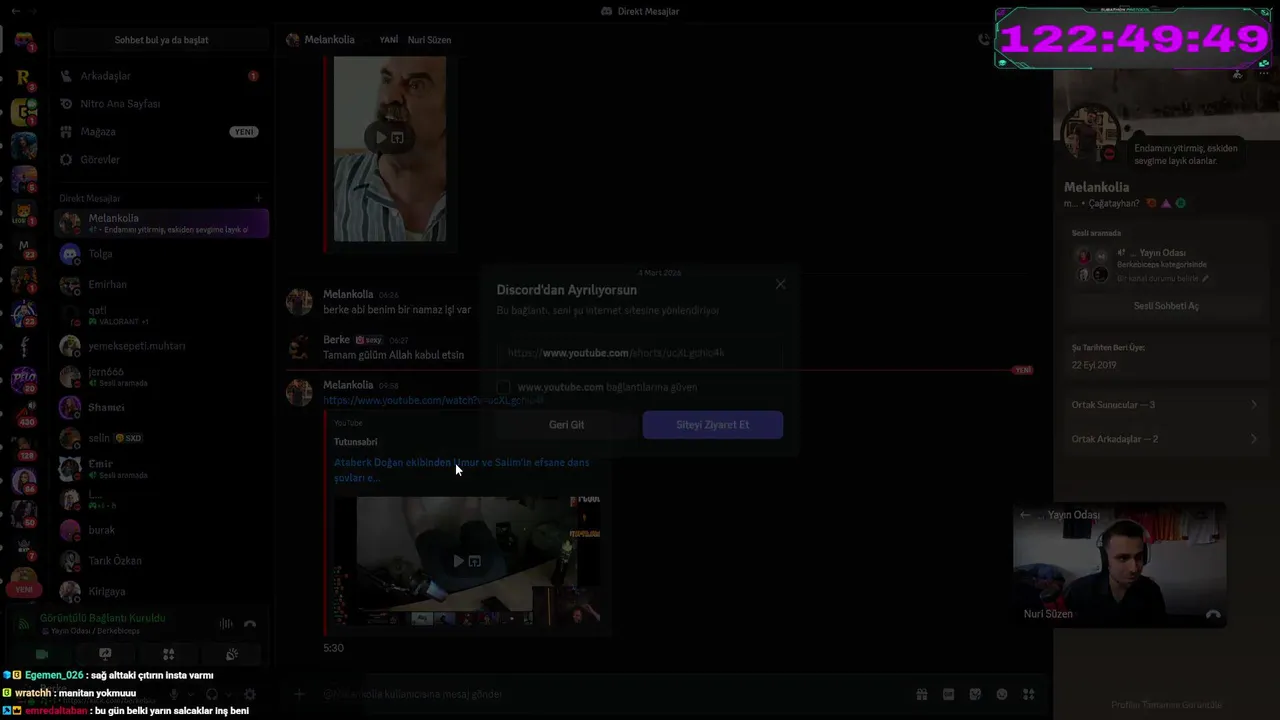Open the Mağaza shop

tap(160, 132)
